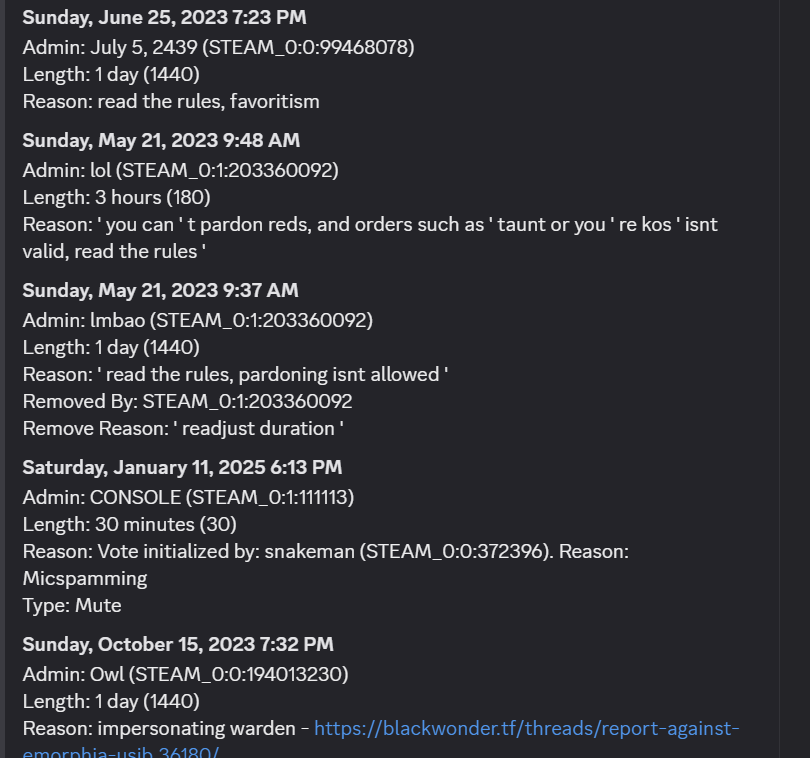810x758 pixels.
Task: Click the 'Reason: read the rules, favoritism' line
Action: tap(171, 102)
